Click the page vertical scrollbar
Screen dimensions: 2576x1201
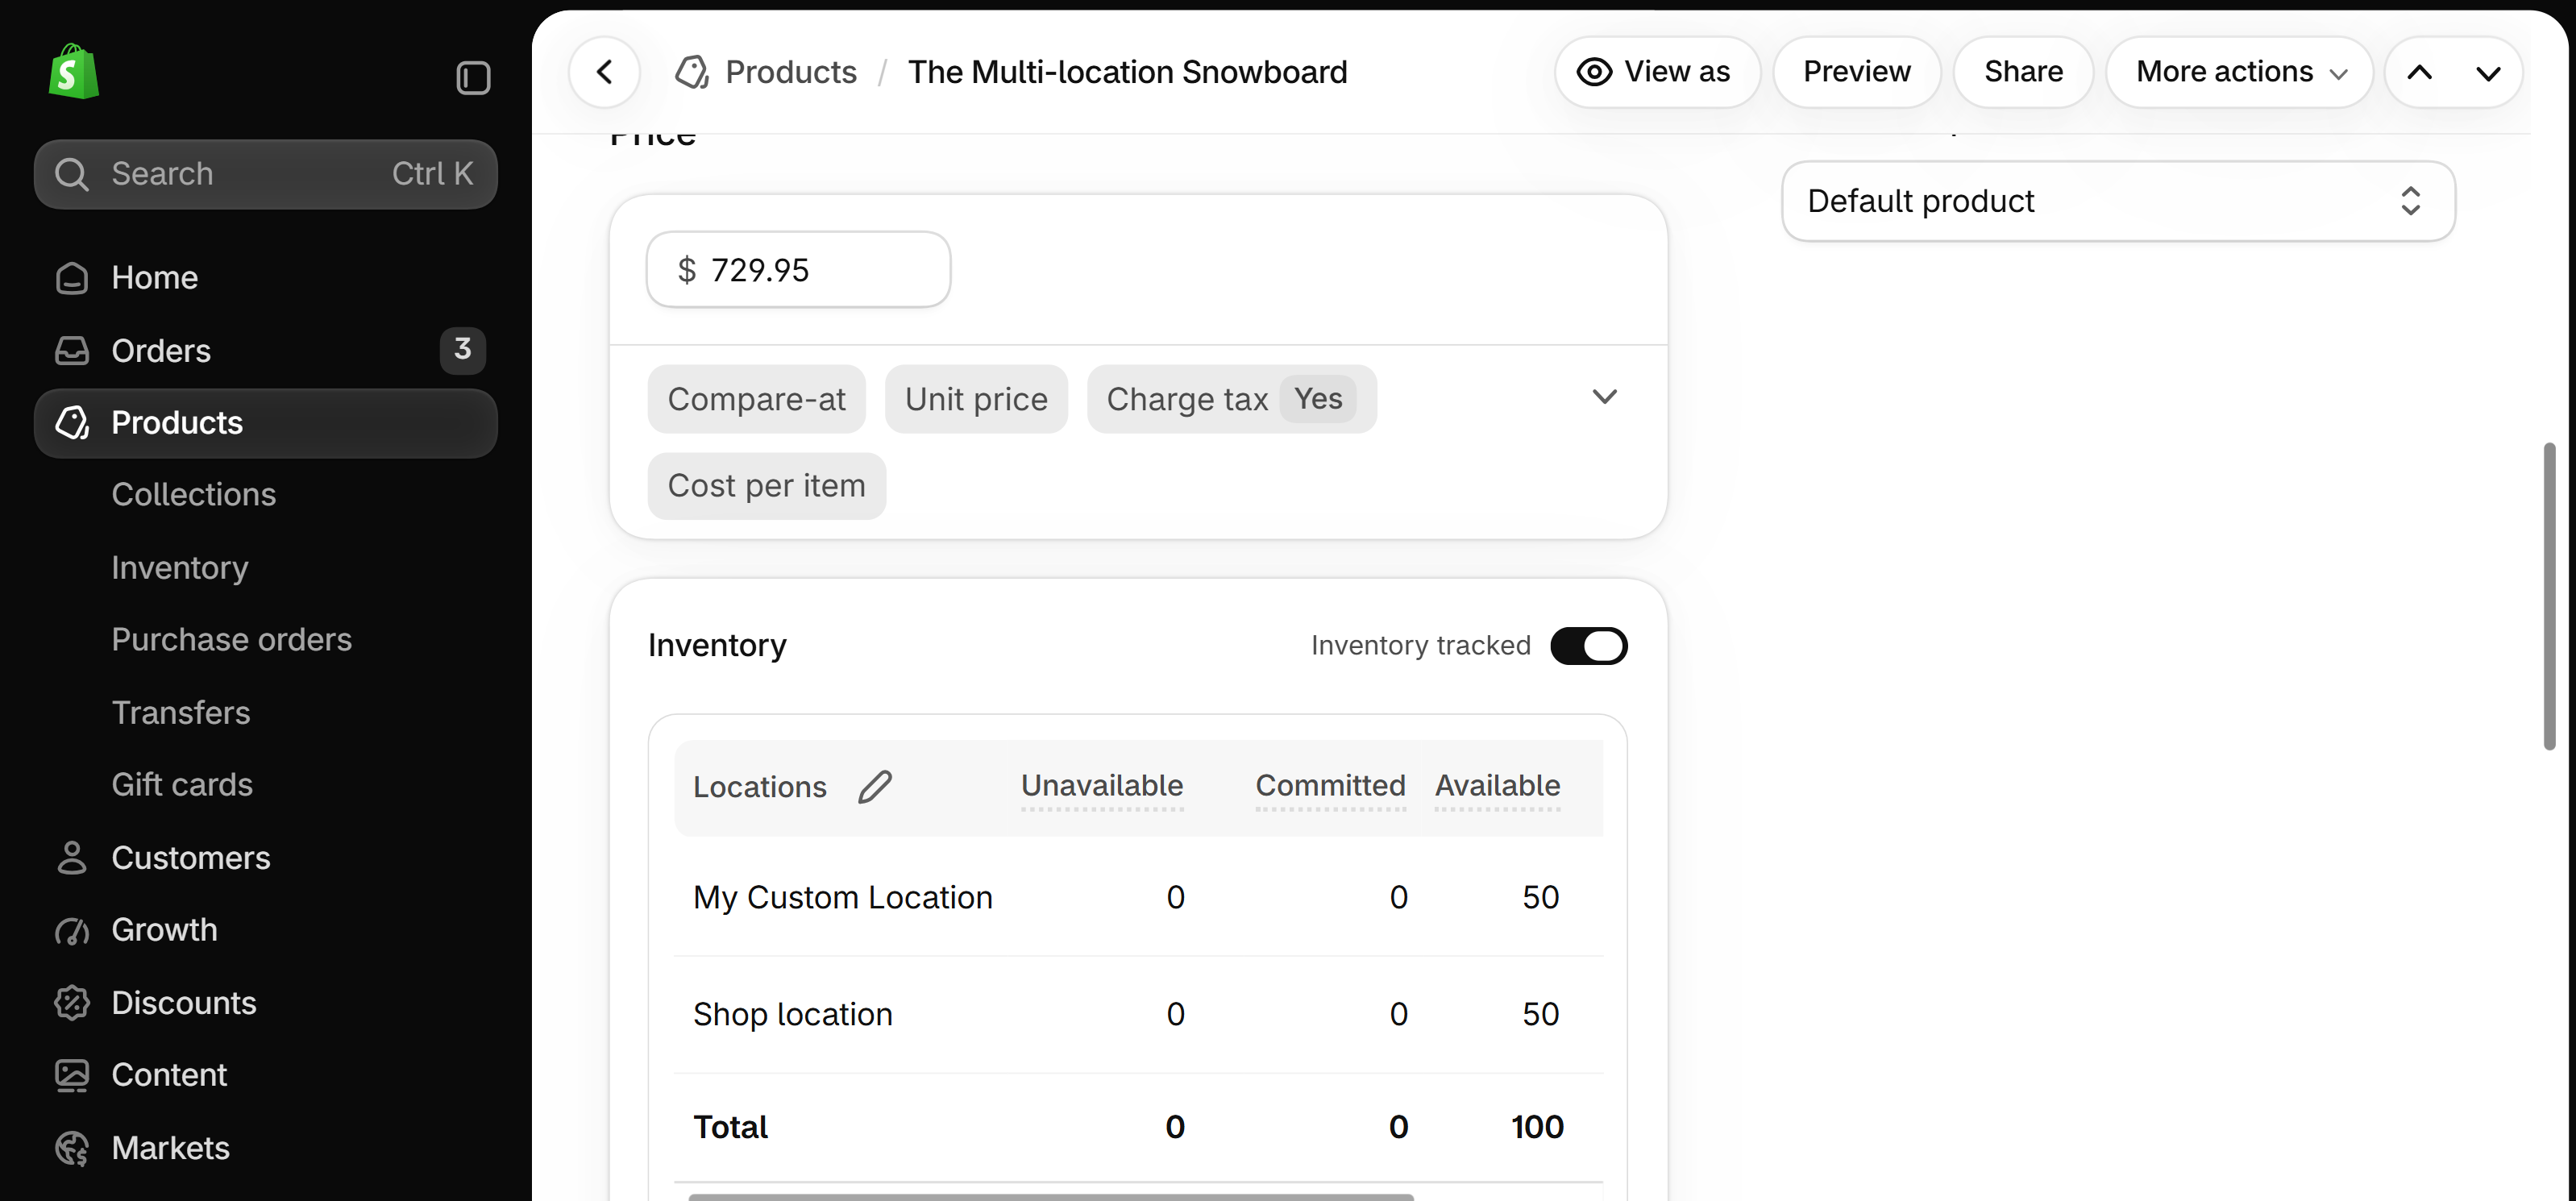[x=2549, y=596]
